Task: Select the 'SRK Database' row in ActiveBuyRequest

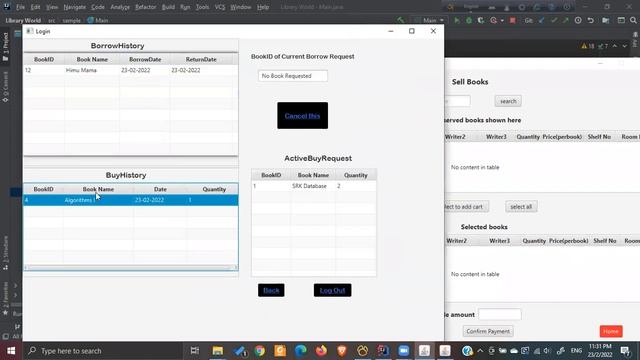Action: point(314,186)
